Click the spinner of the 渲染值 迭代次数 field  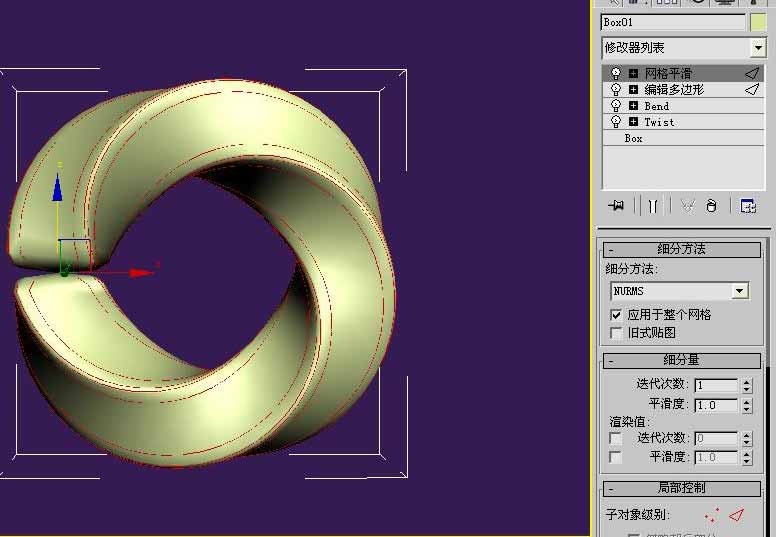point(747,439)
